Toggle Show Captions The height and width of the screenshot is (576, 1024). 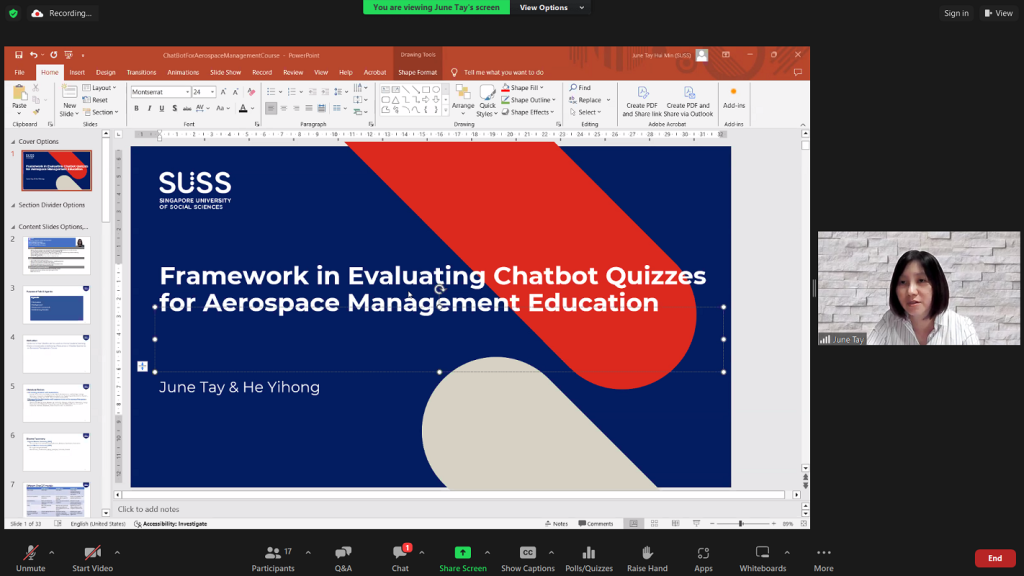[x=527, y=553]
